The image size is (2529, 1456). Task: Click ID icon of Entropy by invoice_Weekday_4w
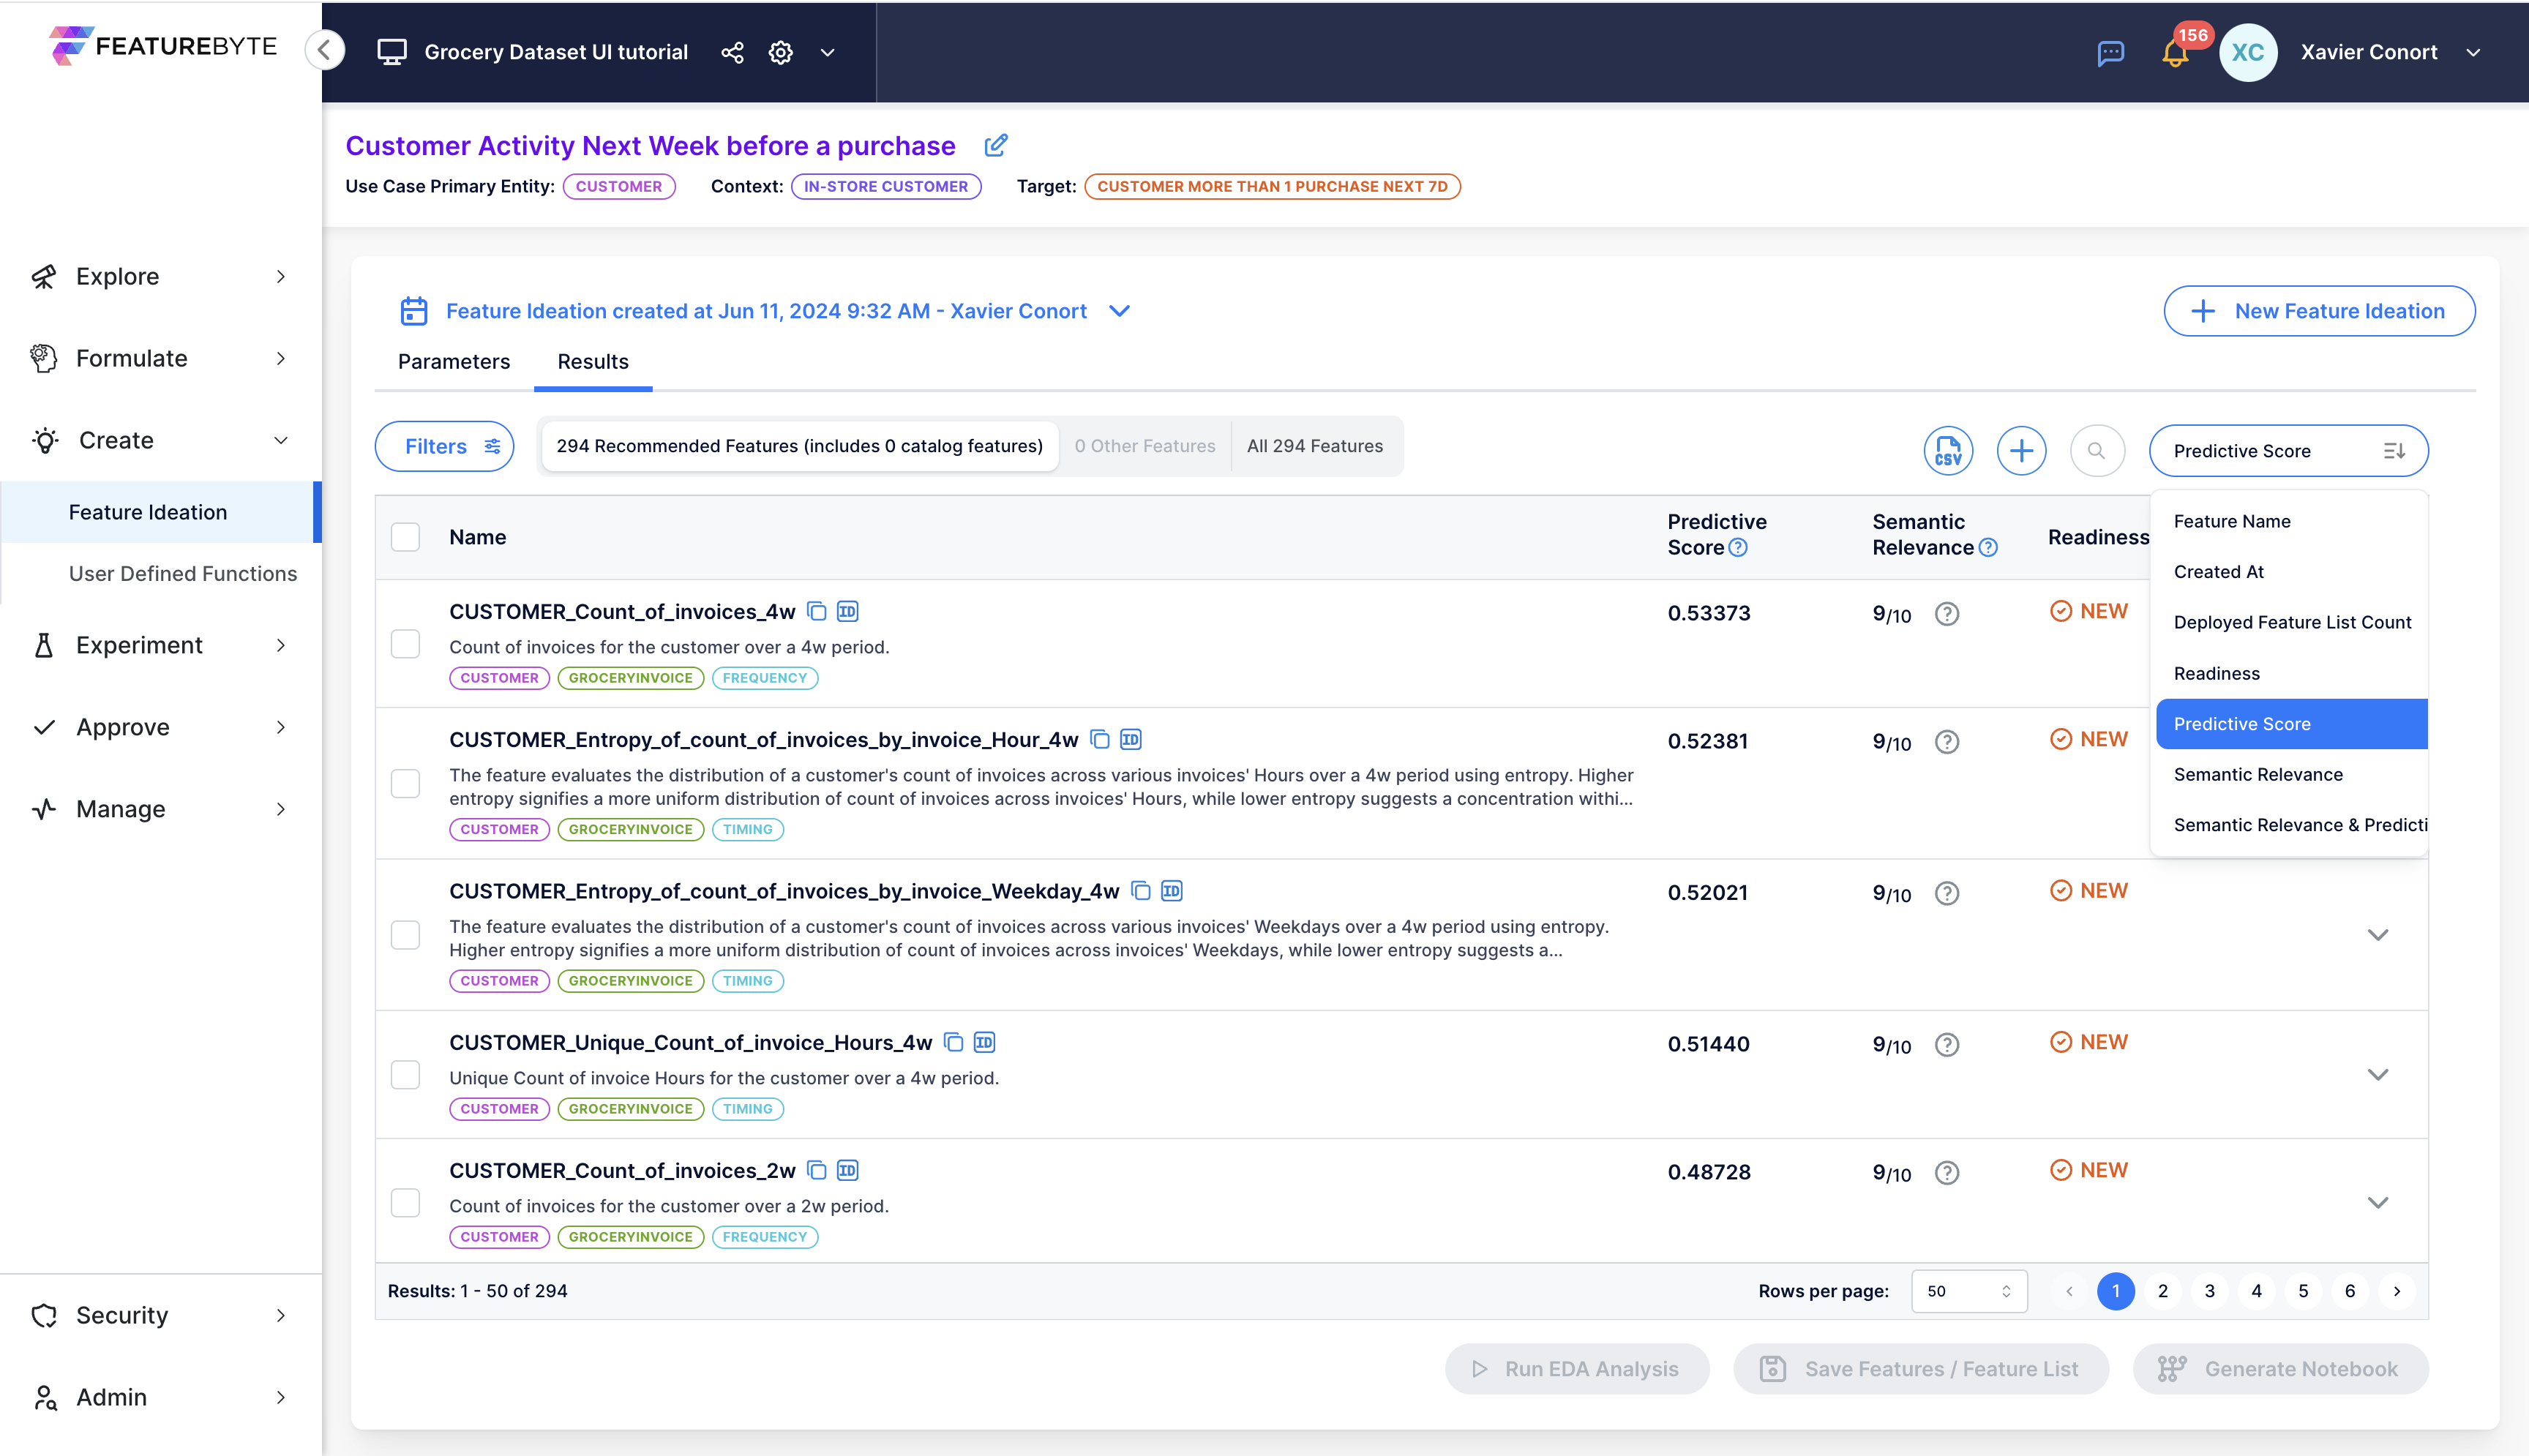coord(1172,890)
